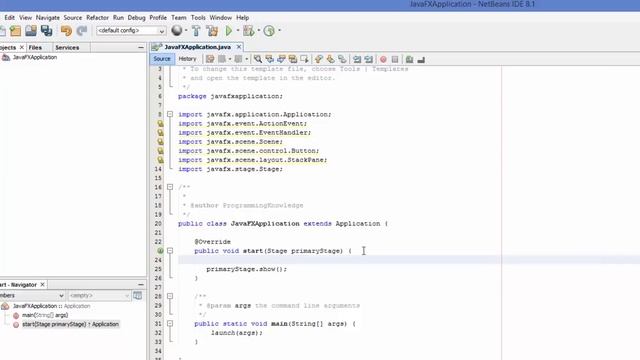
Task: Open the Refactor menu
Action: coord(98,18)
